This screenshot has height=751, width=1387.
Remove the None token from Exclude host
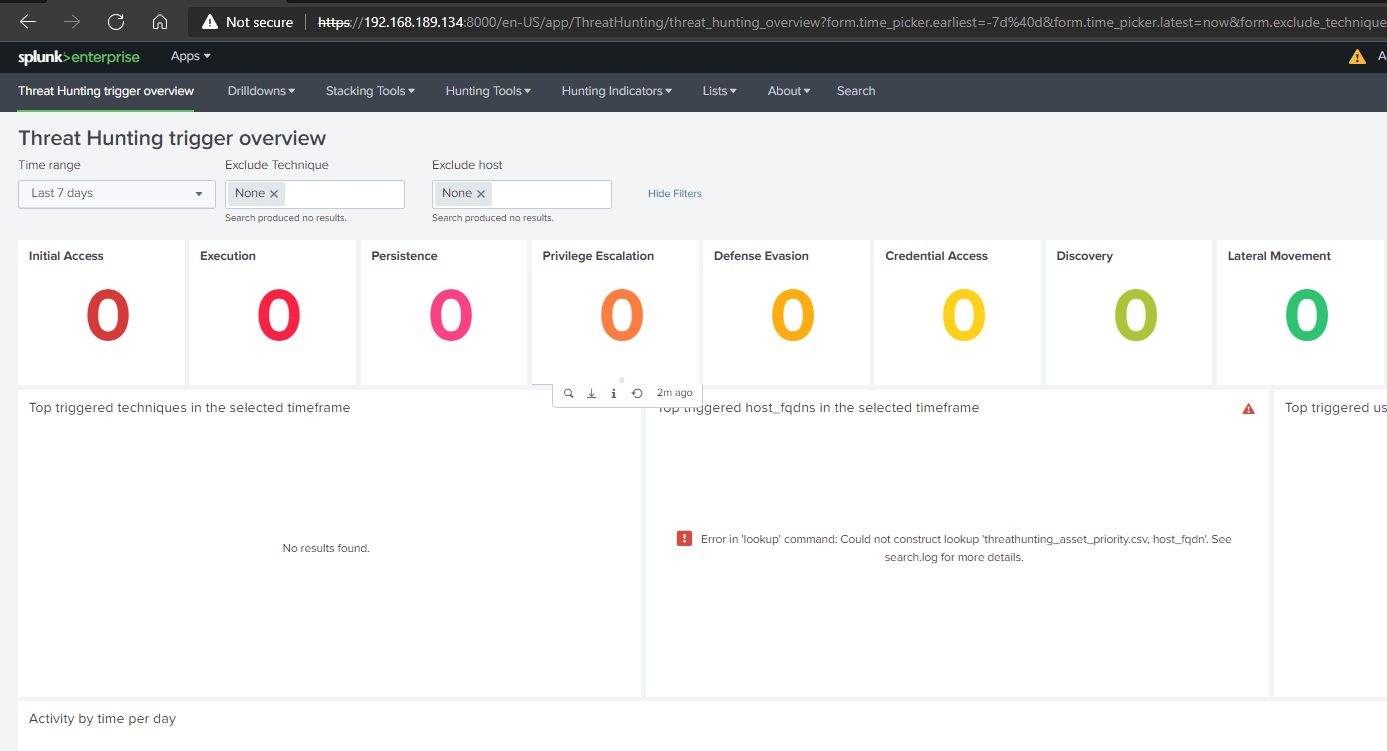pos(480,193)
